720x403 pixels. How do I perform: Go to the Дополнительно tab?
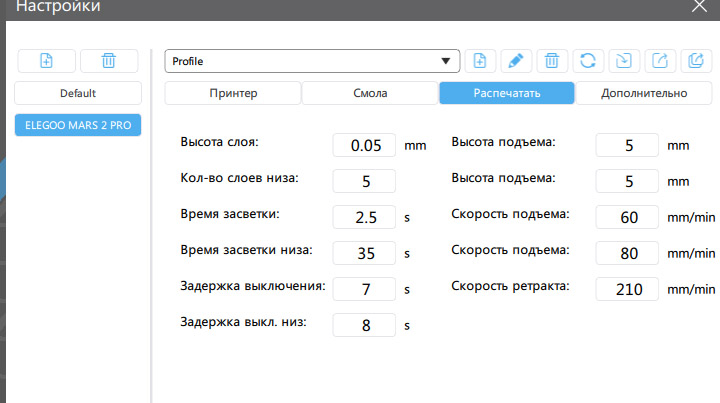(644, 93)
